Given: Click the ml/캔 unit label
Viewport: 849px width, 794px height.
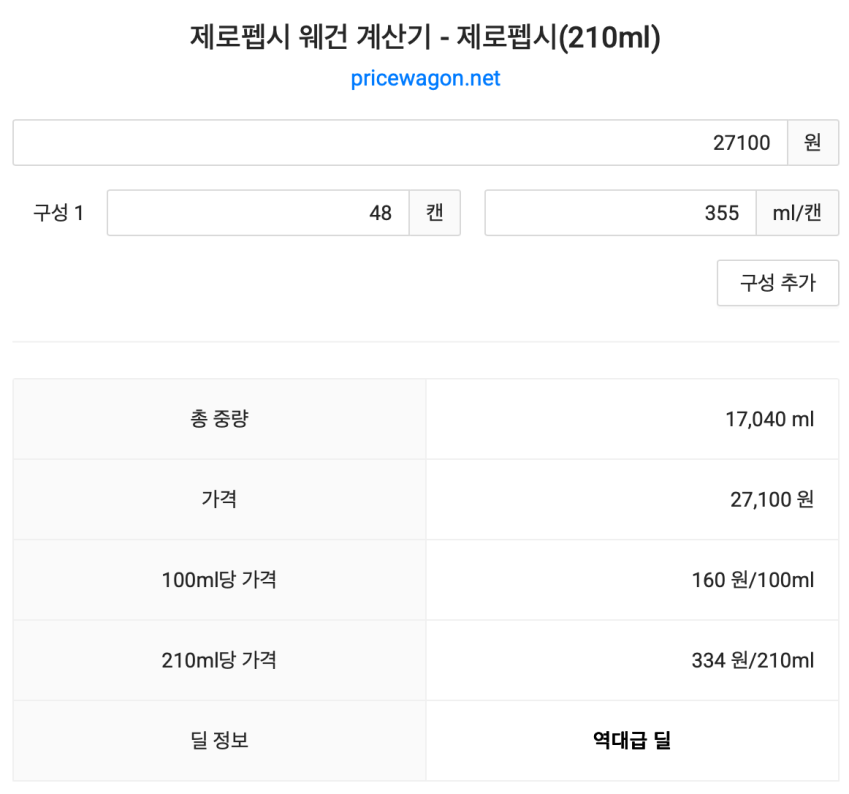Looking at the screenshot, I should tap(797, 213).
